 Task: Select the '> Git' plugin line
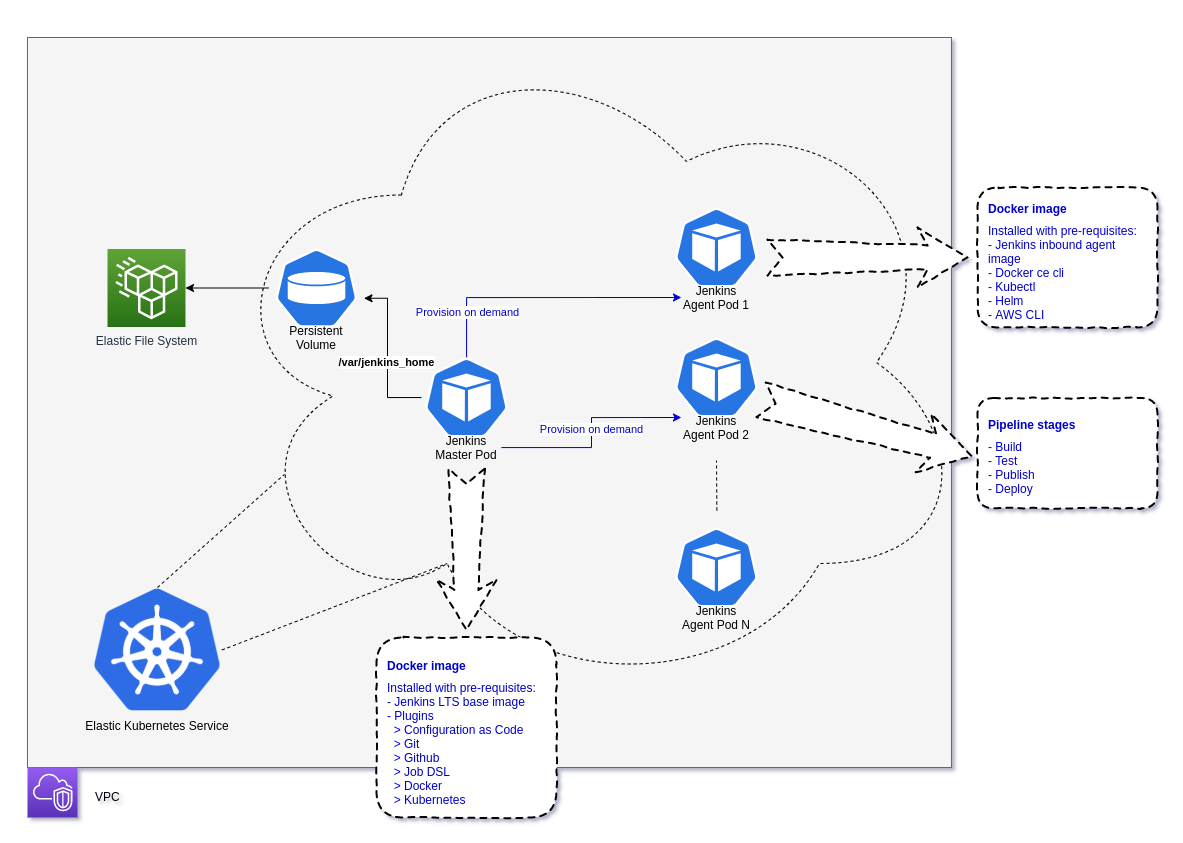coord(406,744)
